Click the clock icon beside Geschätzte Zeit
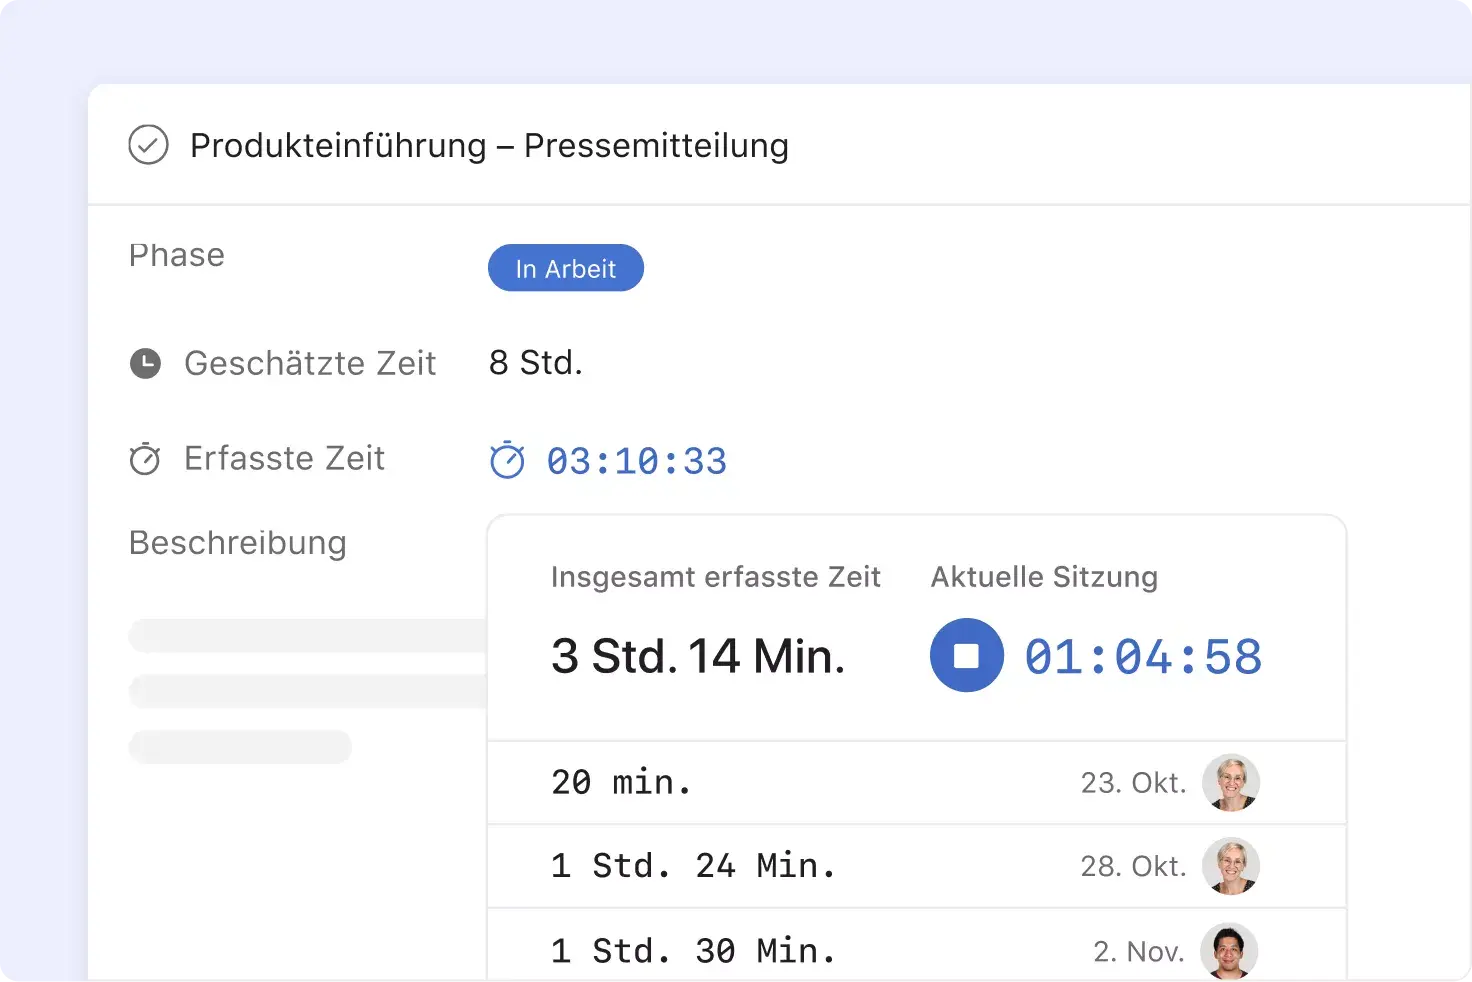The width and height of the screenshot is (1472, 982). click(x=145, y=363)
